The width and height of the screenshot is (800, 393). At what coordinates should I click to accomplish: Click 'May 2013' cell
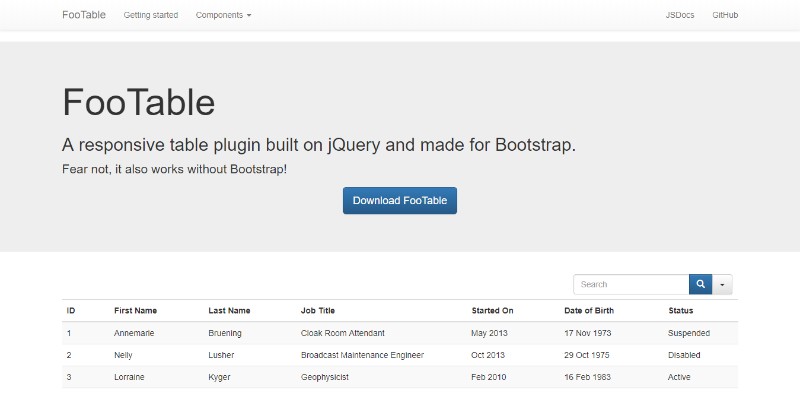tap(489, 333)
